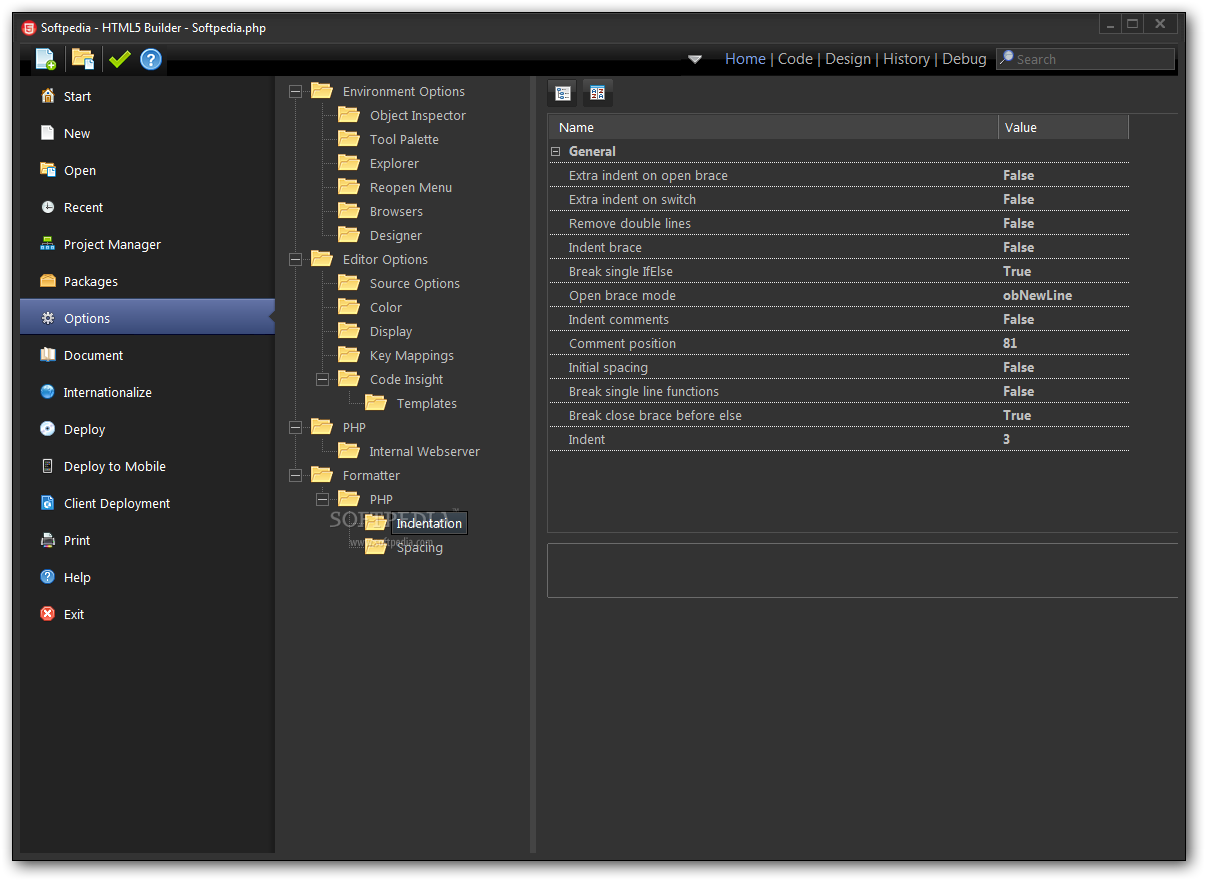Select the Break close brace before else row
1206x881 pixels.
click(839, 415)
